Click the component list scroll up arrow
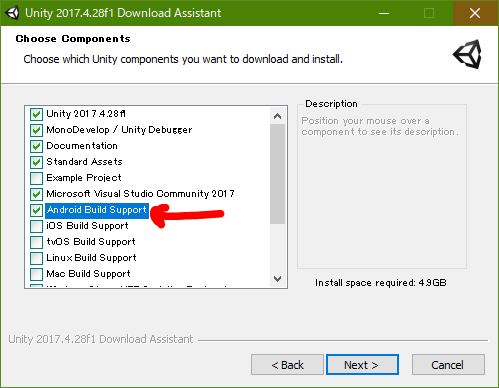 tap(277, 116)
